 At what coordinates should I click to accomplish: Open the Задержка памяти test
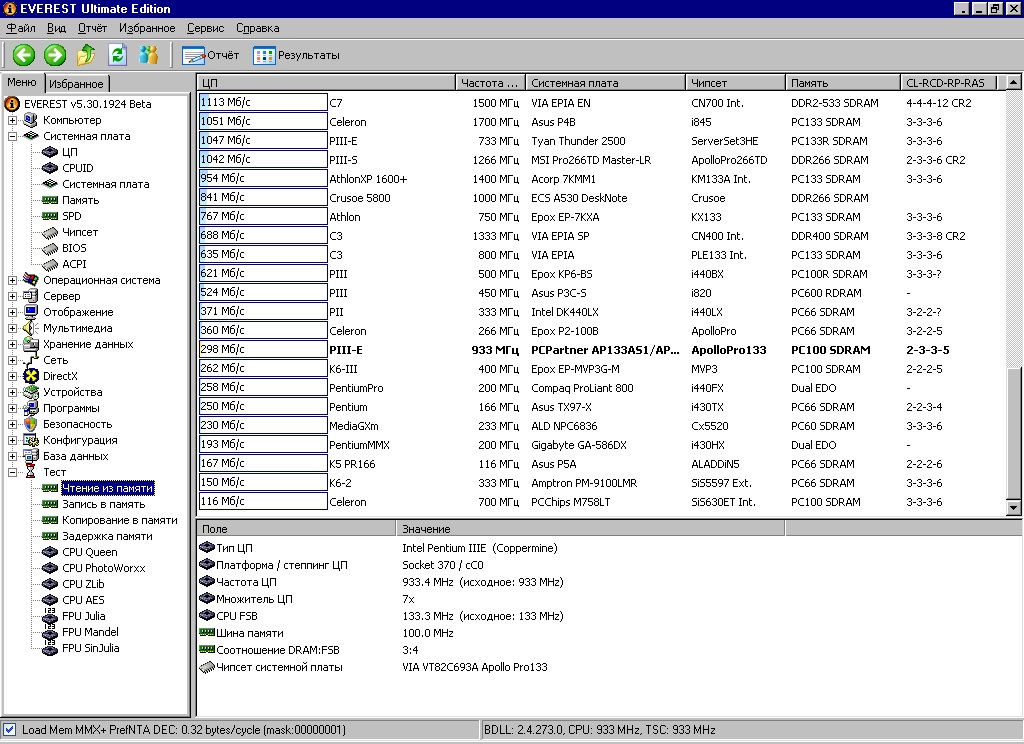(x=107, y=536)
